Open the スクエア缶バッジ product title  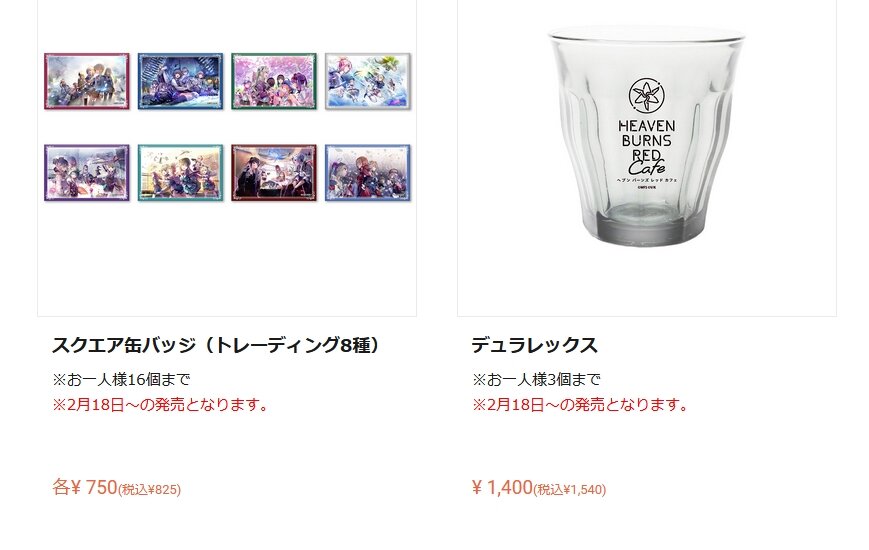pyautogui.click(x=216, y=345)
